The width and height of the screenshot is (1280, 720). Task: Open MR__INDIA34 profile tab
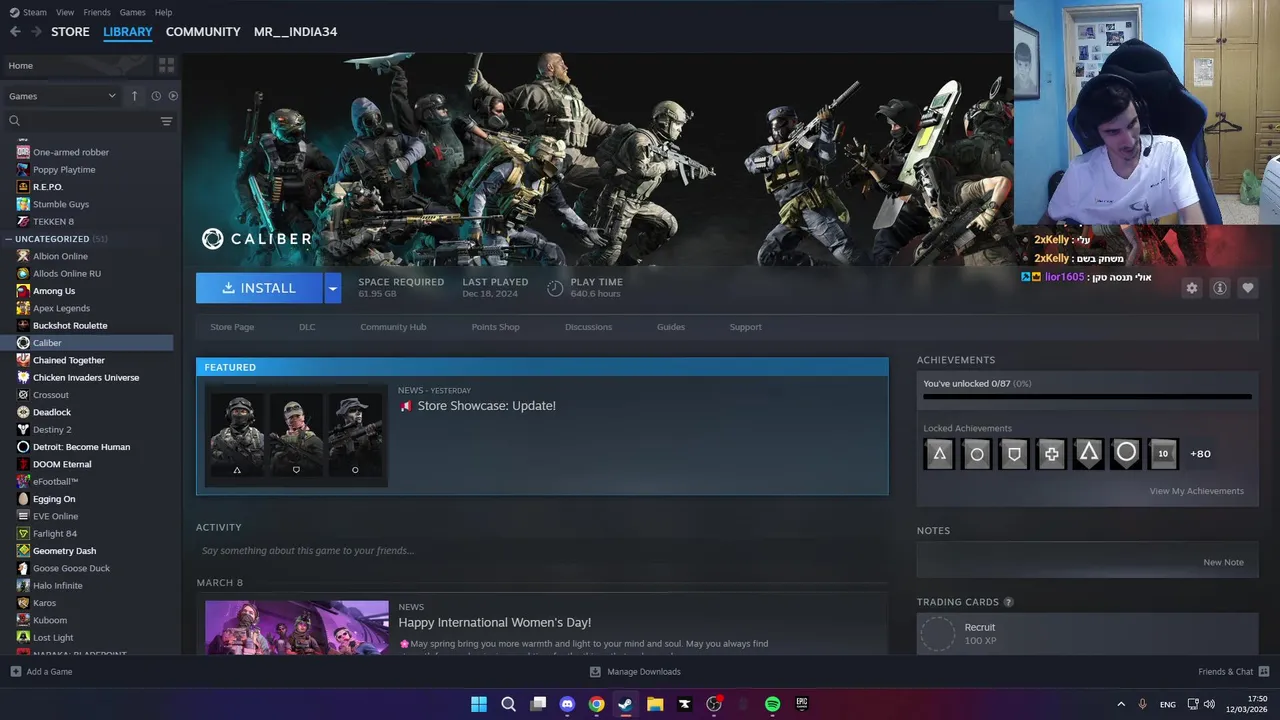pos(295,32)
